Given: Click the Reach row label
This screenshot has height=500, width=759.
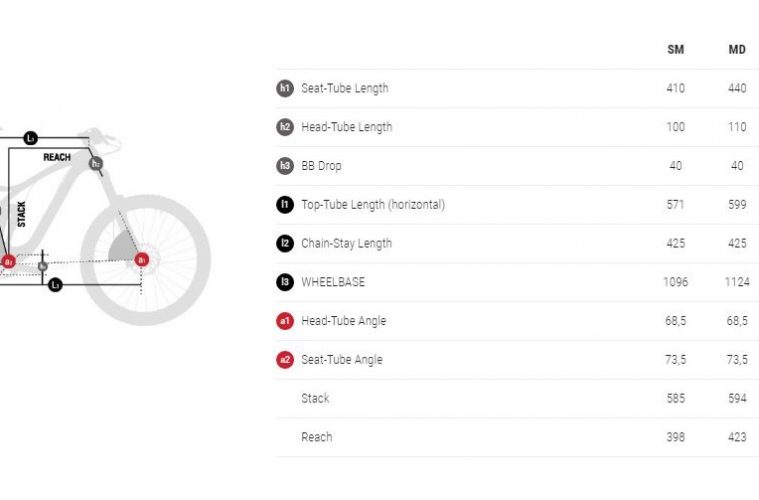Looking at the screenshot, I should [x=316, y=437].
